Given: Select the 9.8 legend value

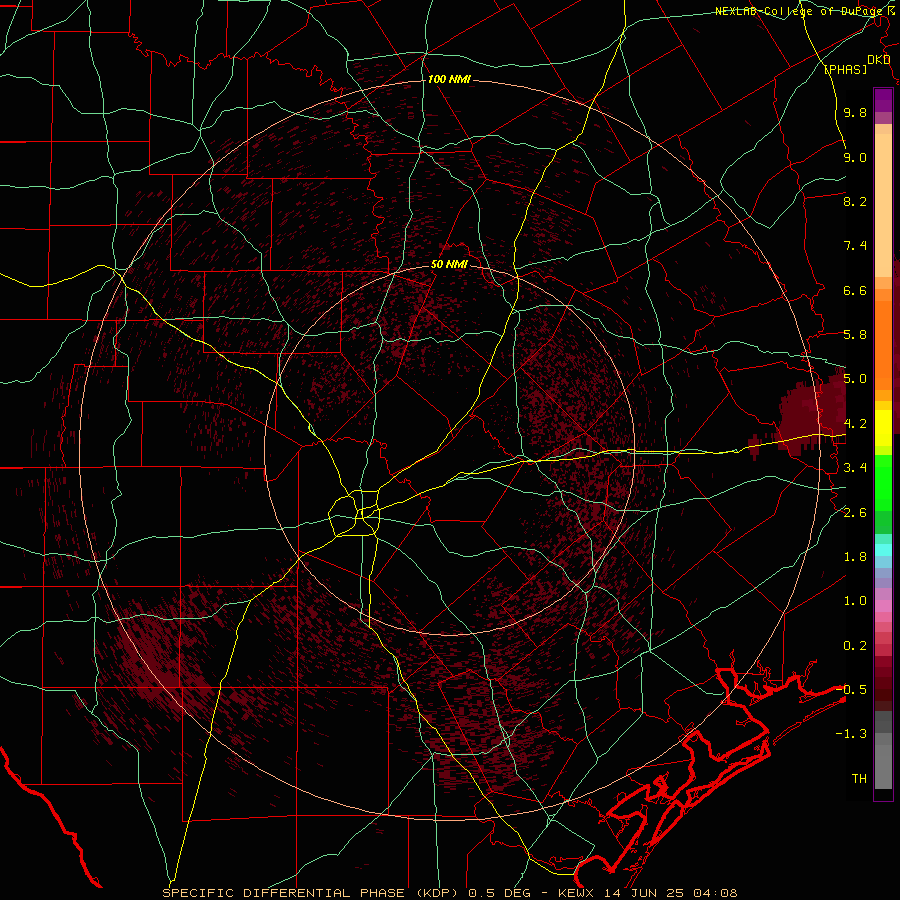Looking at the screenshot, I should coord(855,112).
